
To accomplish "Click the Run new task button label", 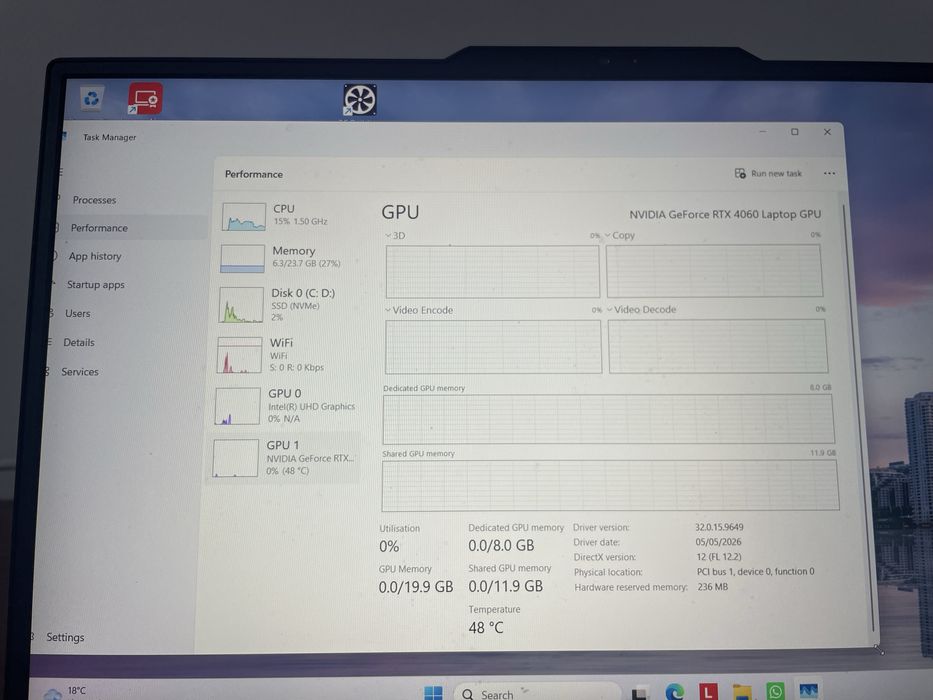I will [x=776, y=173].
